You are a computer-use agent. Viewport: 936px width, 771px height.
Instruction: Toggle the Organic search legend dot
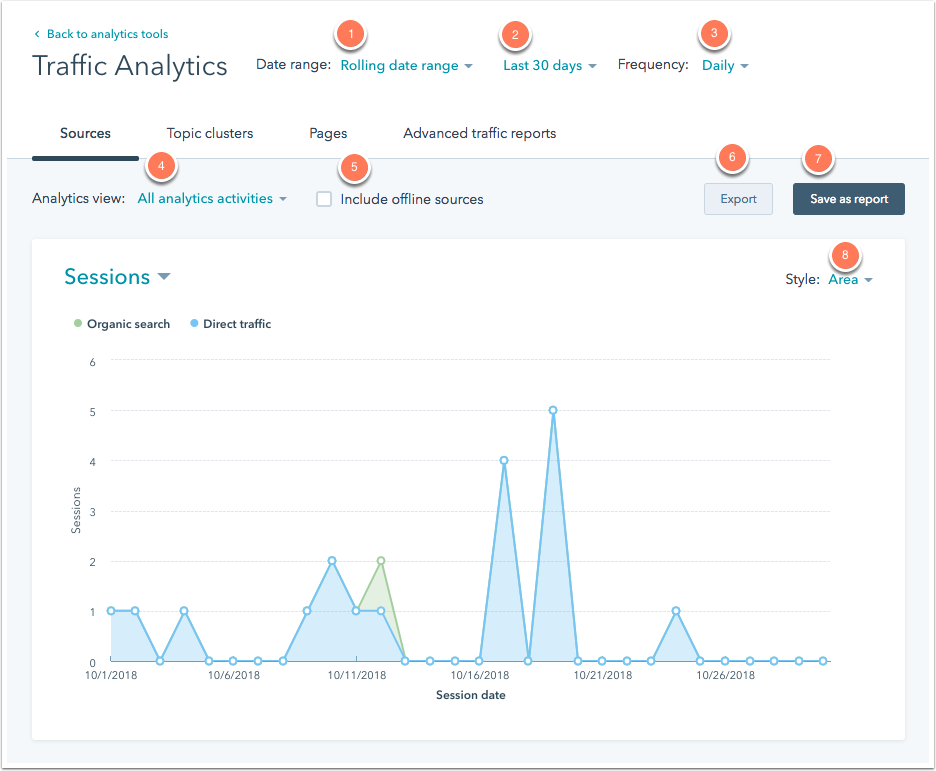pyautogui.click(x=78, y=324)
